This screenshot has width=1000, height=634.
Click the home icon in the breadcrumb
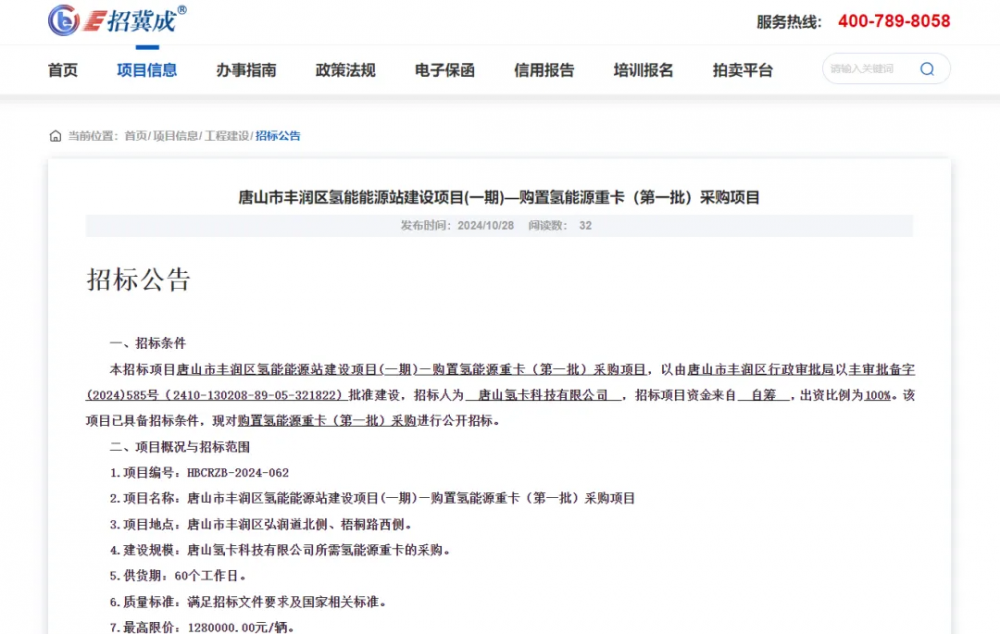(55, 136)
